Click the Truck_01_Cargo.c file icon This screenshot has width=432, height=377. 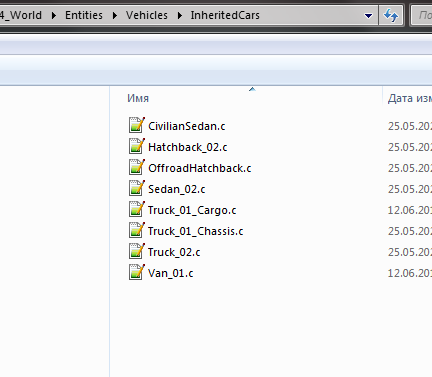coord(137,209)
